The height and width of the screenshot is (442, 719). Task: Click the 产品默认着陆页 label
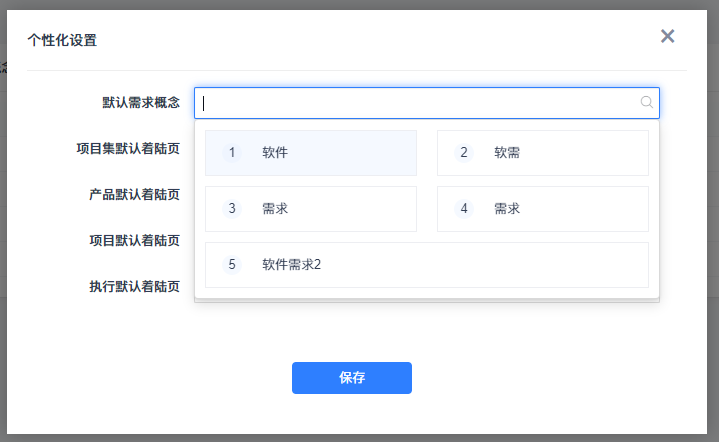pyautogui.click(x=134, y=195)
